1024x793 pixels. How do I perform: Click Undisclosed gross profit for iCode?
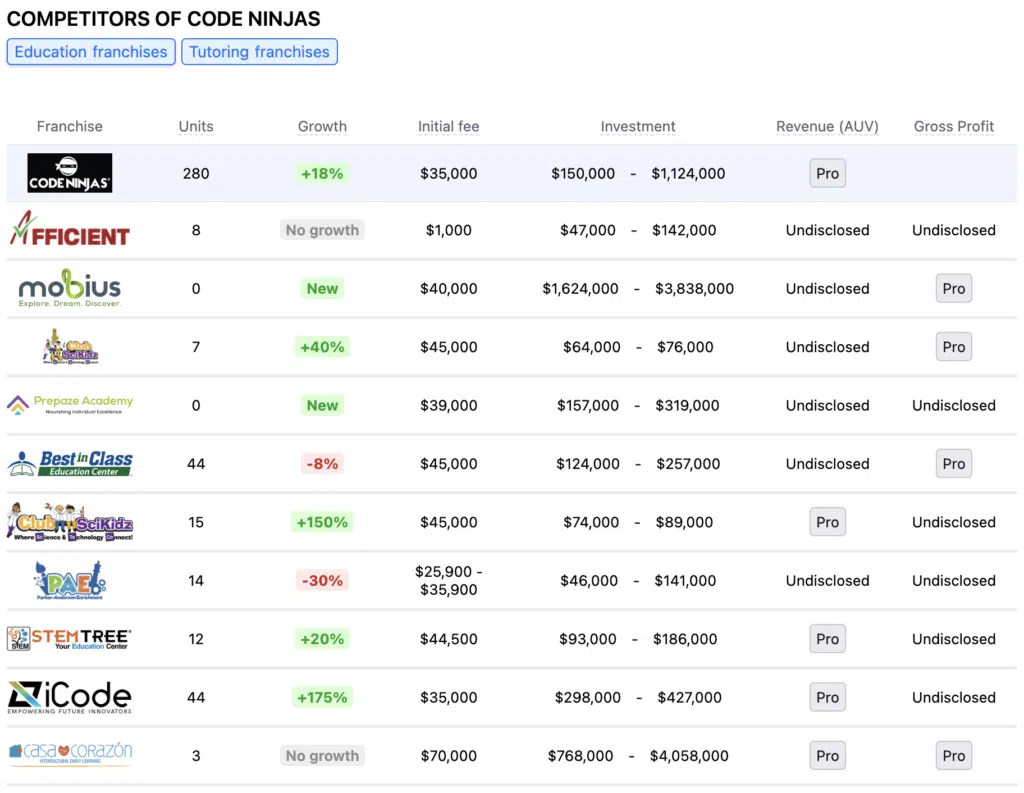(953, 697)
